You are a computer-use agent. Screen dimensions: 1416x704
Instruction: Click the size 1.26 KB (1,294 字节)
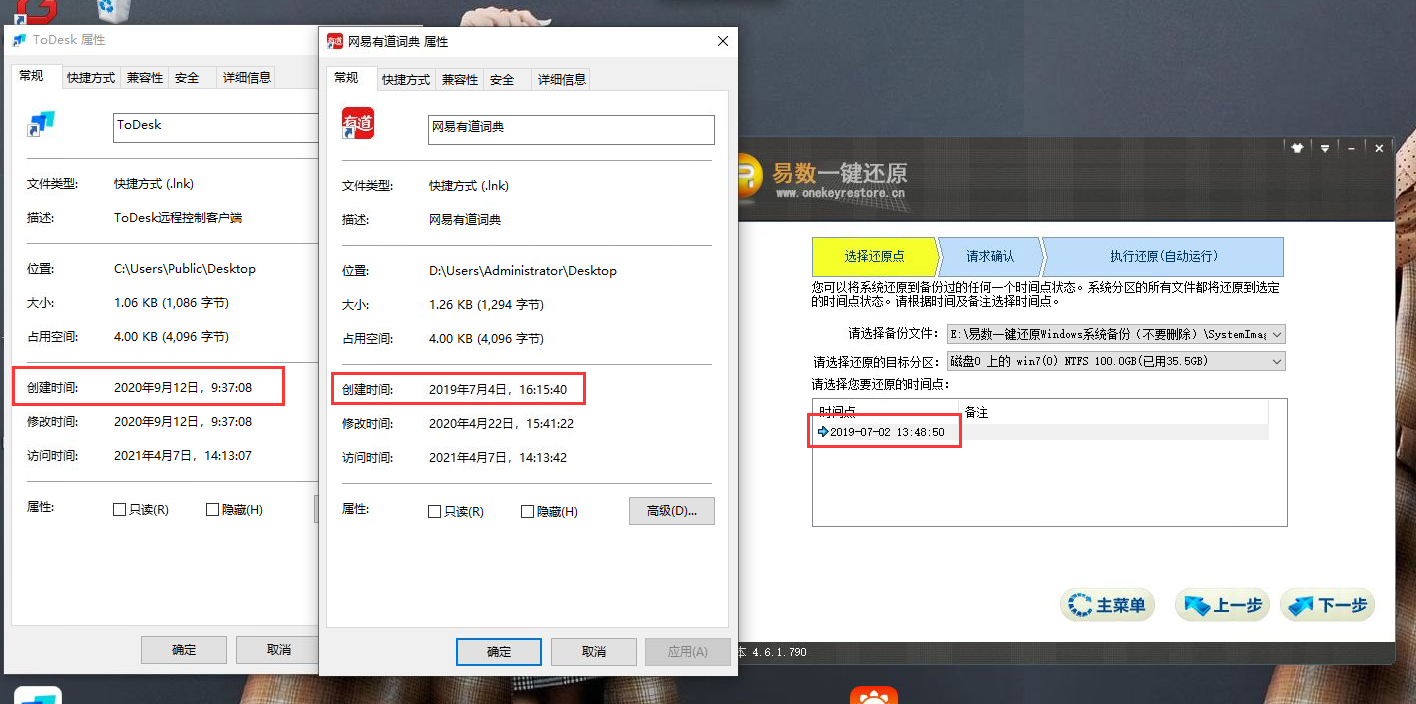click(x=486, y=305)
